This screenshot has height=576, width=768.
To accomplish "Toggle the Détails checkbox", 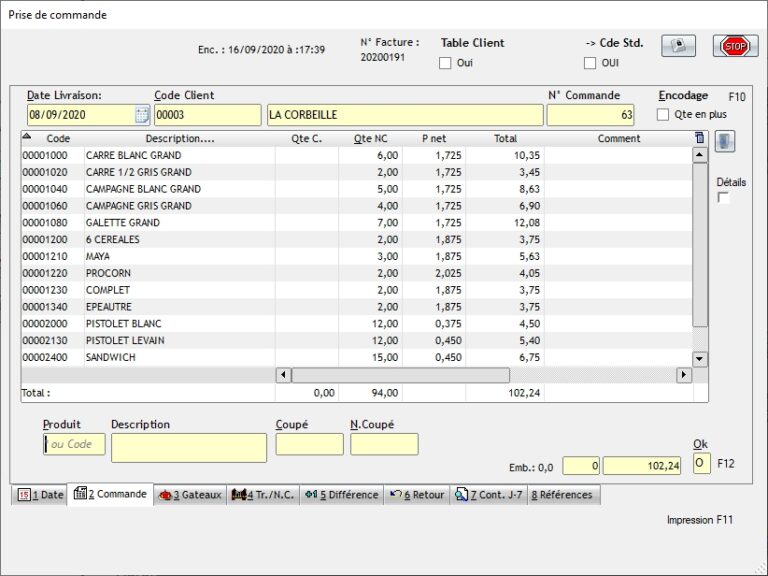I will click(724, 198).
